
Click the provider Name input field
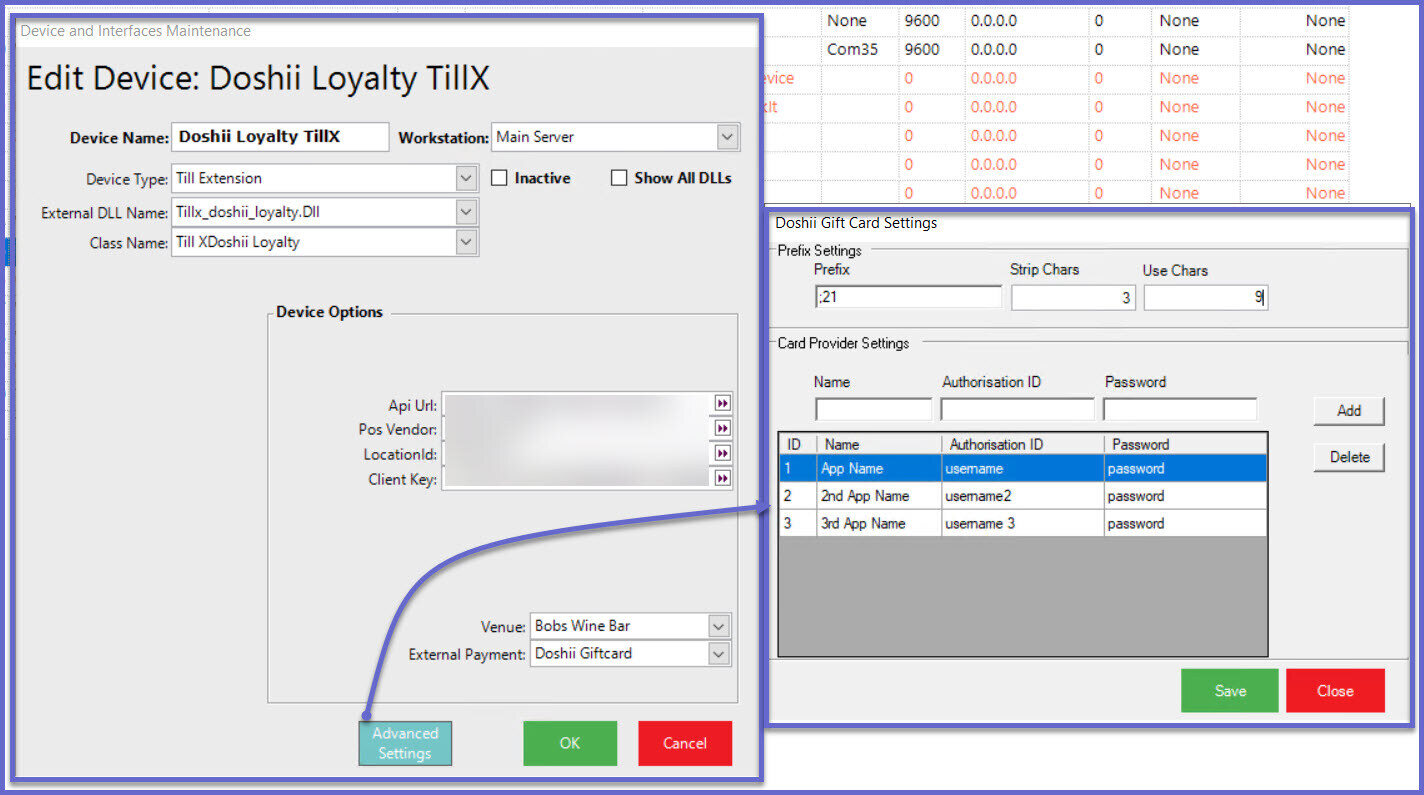coord(873,409)
